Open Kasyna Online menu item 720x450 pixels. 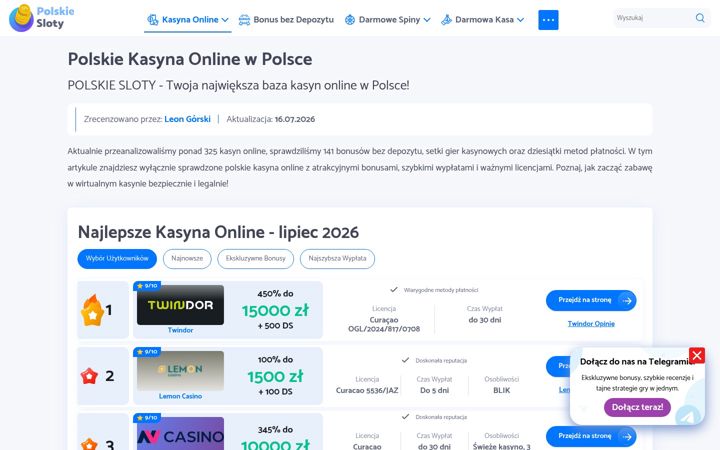pyautogui.click(x=188, y=20)
